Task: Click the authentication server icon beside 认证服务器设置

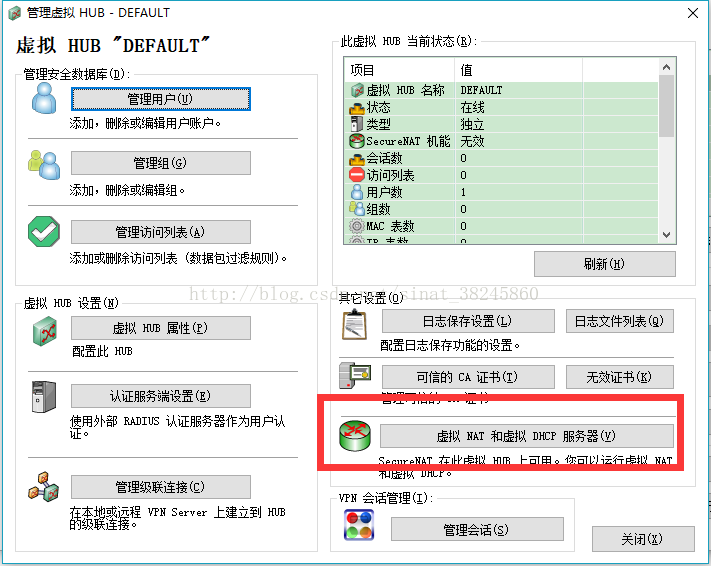Action: [45, 397]
